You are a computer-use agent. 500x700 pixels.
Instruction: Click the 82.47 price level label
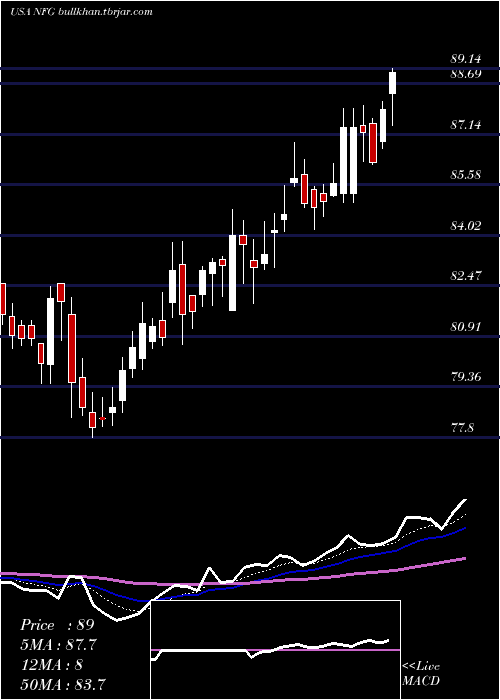click(x=466, y=275)
